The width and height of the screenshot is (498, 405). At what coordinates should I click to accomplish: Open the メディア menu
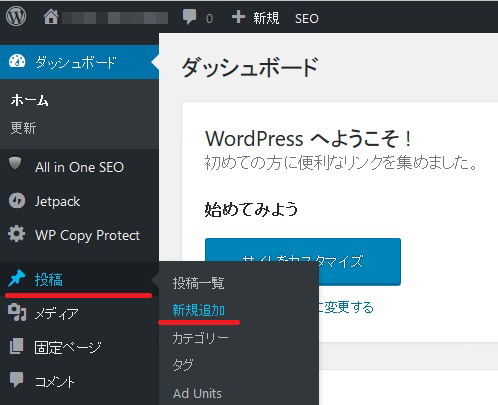coord(57,314)
